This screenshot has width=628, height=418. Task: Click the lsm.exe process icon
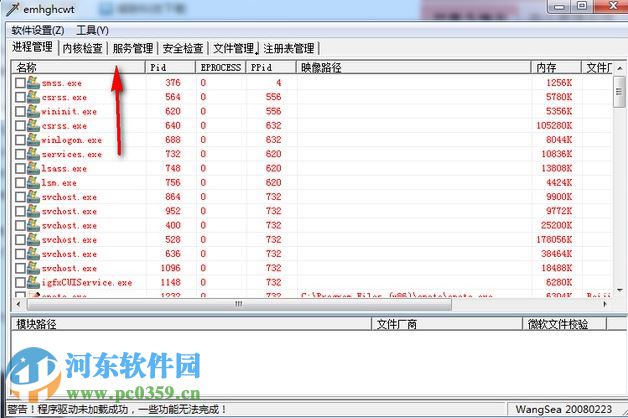33,183
